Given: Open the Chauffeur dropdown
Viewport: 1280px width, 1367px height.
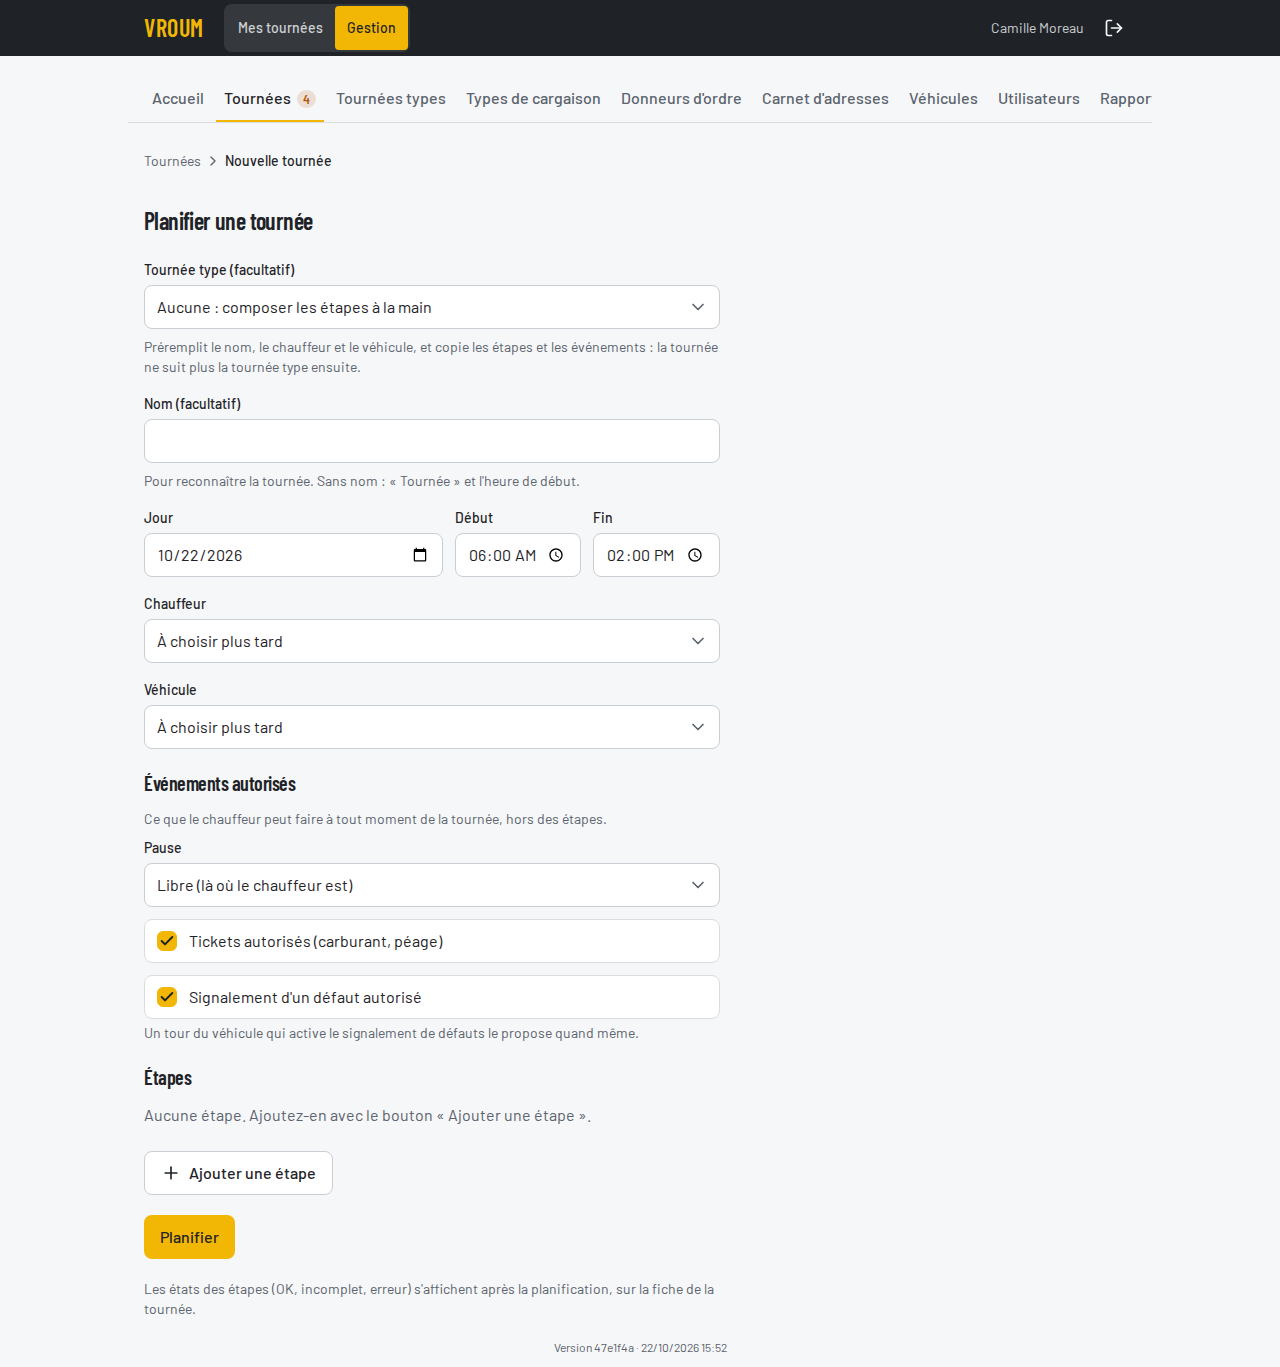Looking at the screenshot, I should [x=432, y=641].
